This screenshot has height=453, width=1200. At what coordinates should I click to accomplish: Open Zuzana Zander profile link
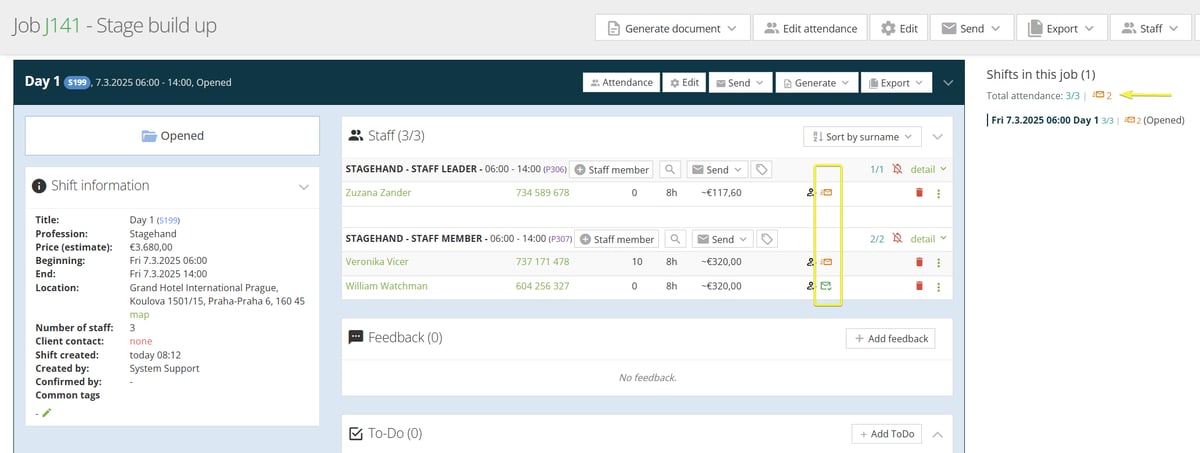[378, 192]
